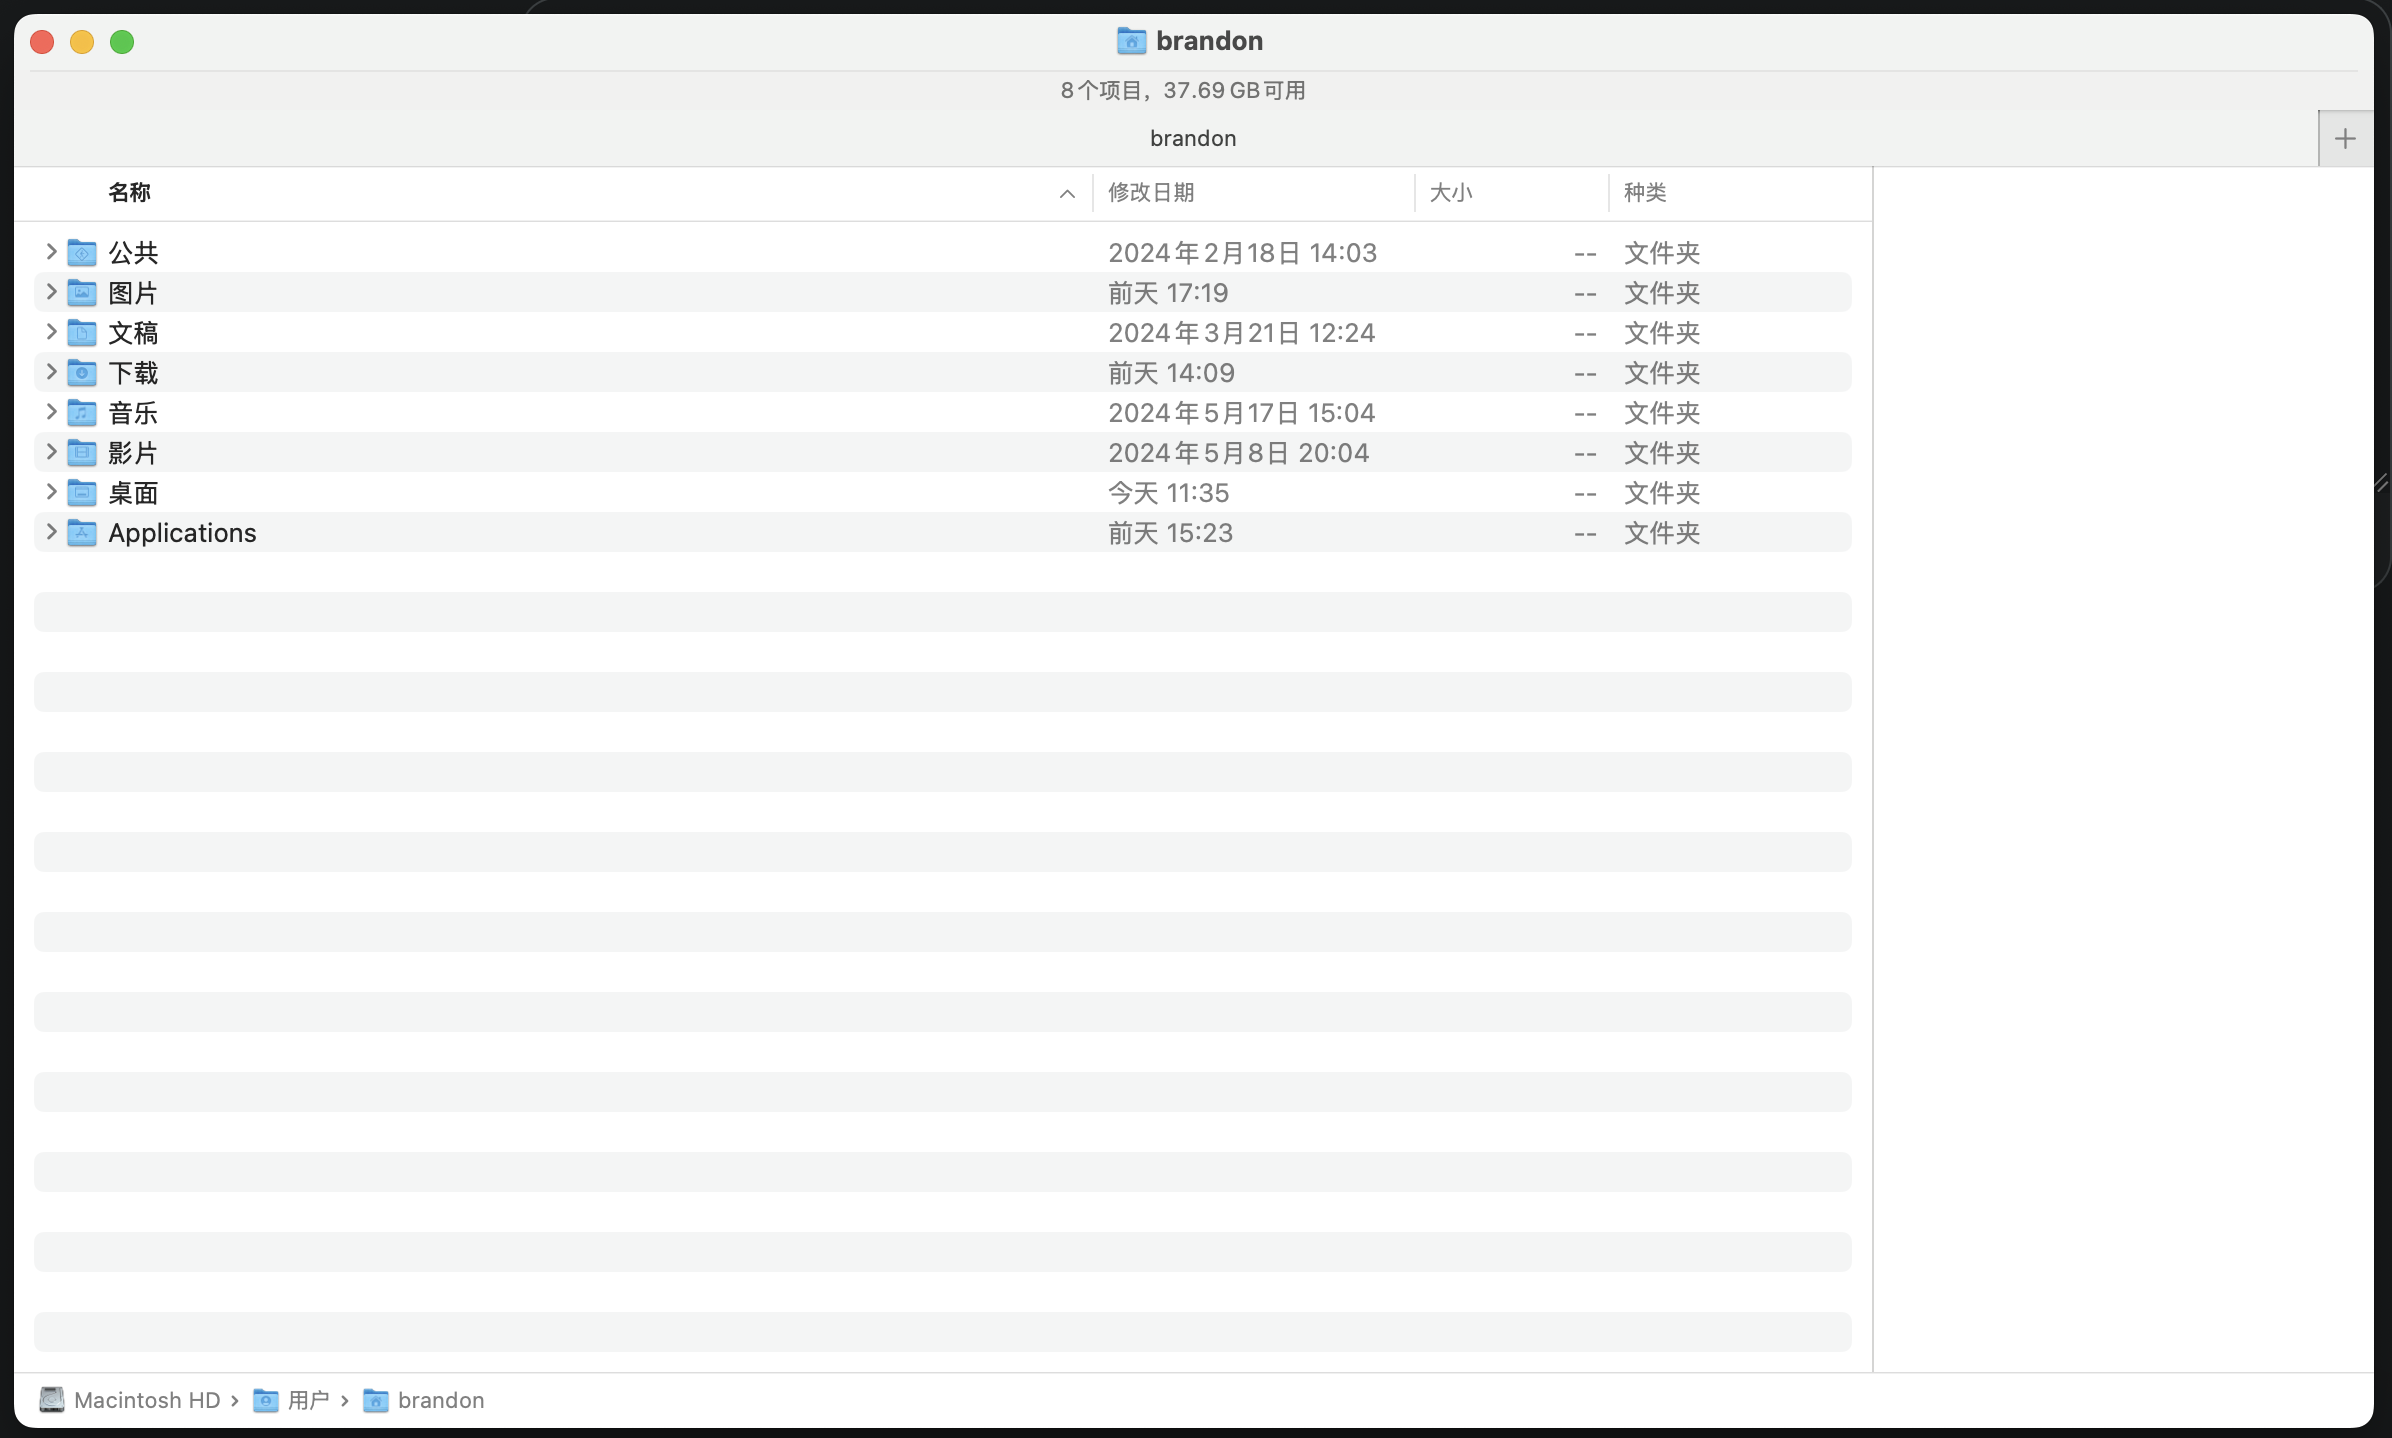This screenshot has width=2392, height=1438.
Task: Expand the Applications folder disclosure arrow
Action: [51, 532]
